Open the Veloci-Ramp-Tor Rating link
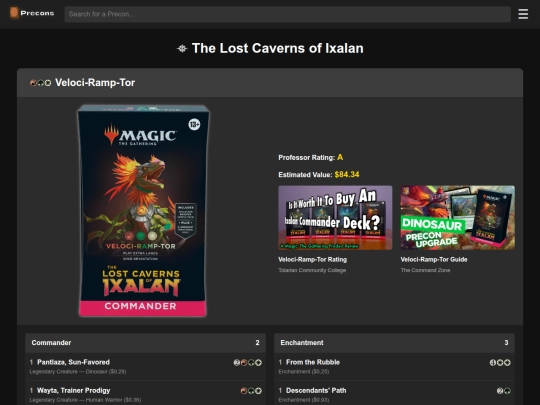 312,260
